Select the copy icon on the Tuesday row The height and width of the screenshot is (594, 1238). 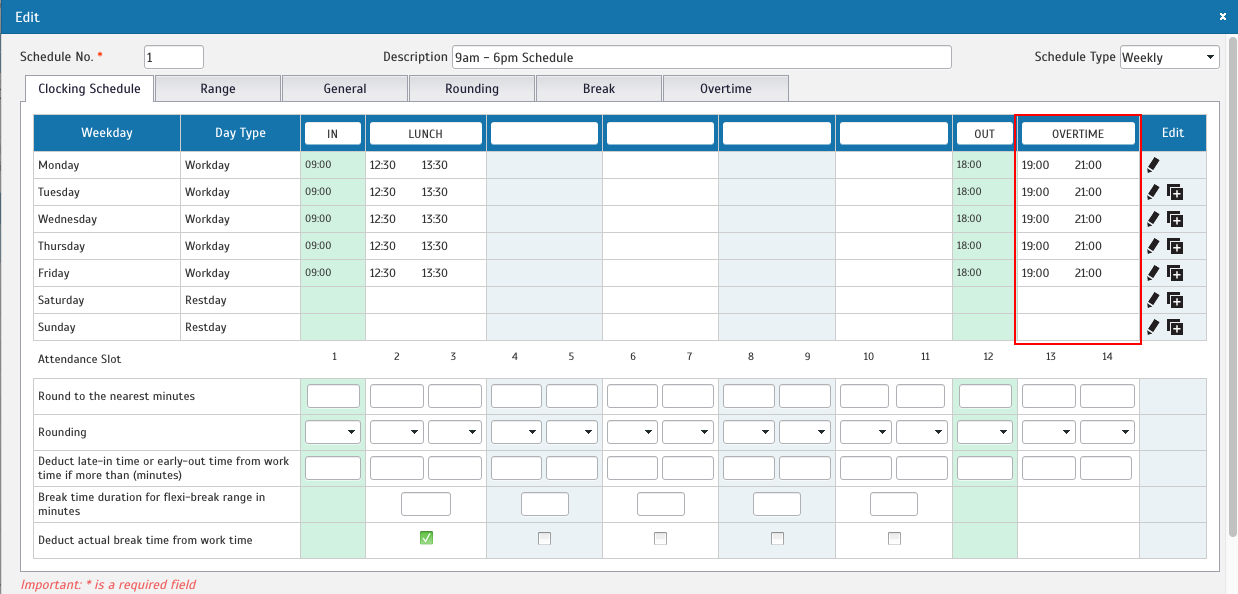click(x=1175, y=192)
